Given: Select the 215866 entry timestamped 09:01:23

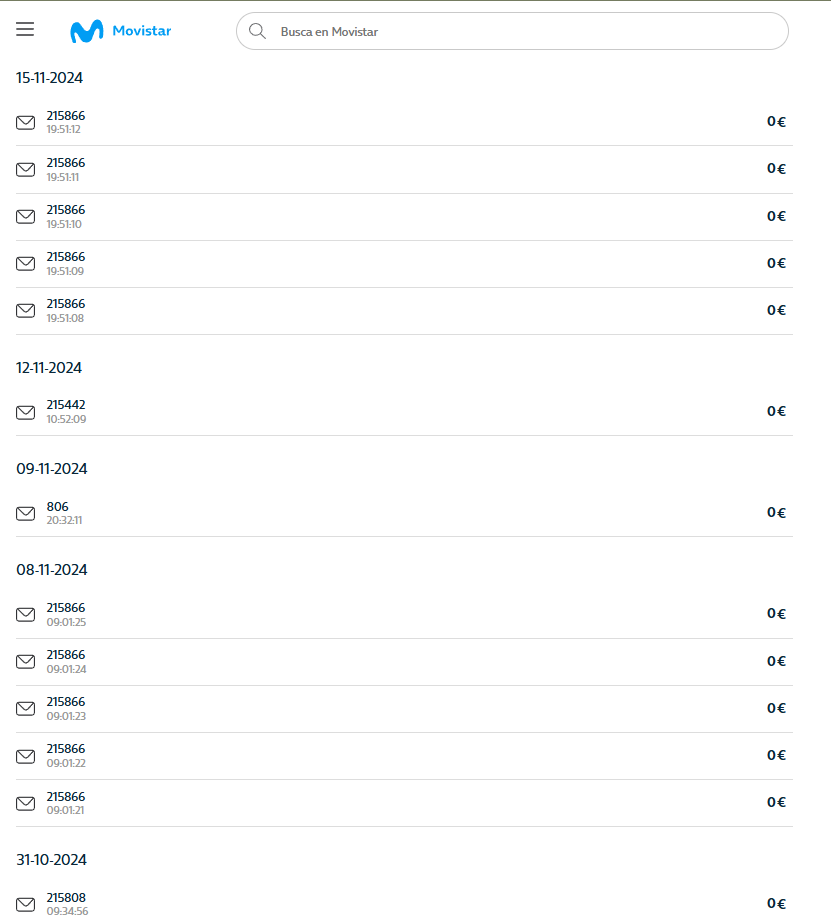Looking at the screenshot, I should pos(66,706).
